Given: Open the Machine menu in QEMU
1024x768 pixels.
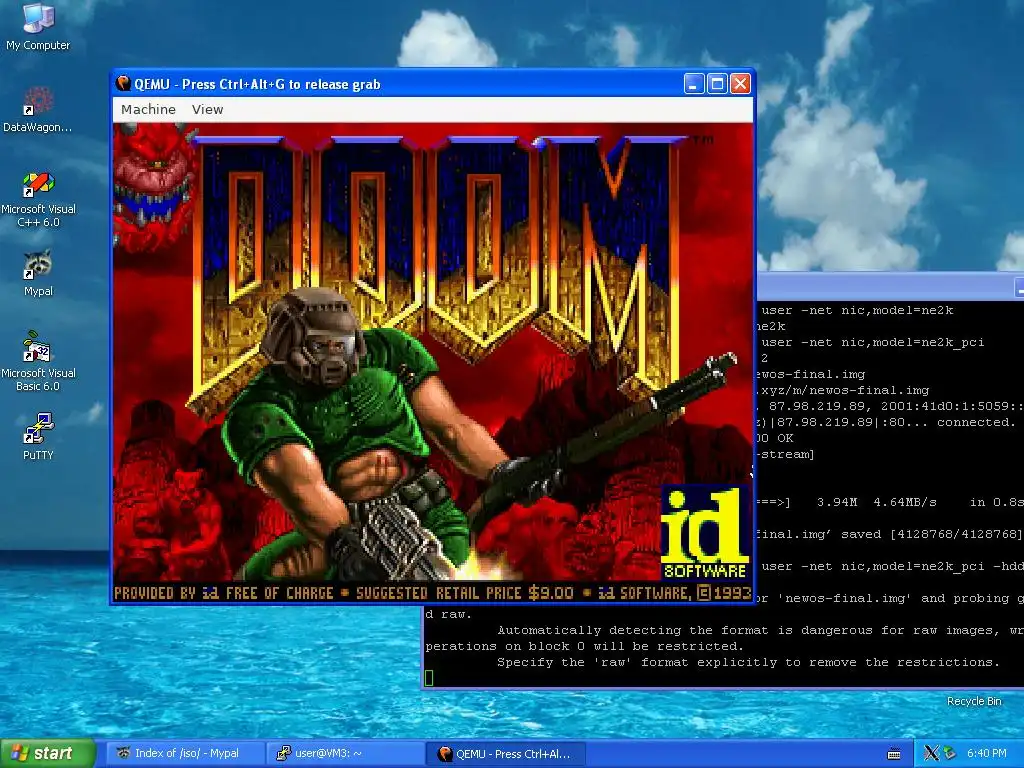Looking at the screenshot, I should click(x=148, y=110).
